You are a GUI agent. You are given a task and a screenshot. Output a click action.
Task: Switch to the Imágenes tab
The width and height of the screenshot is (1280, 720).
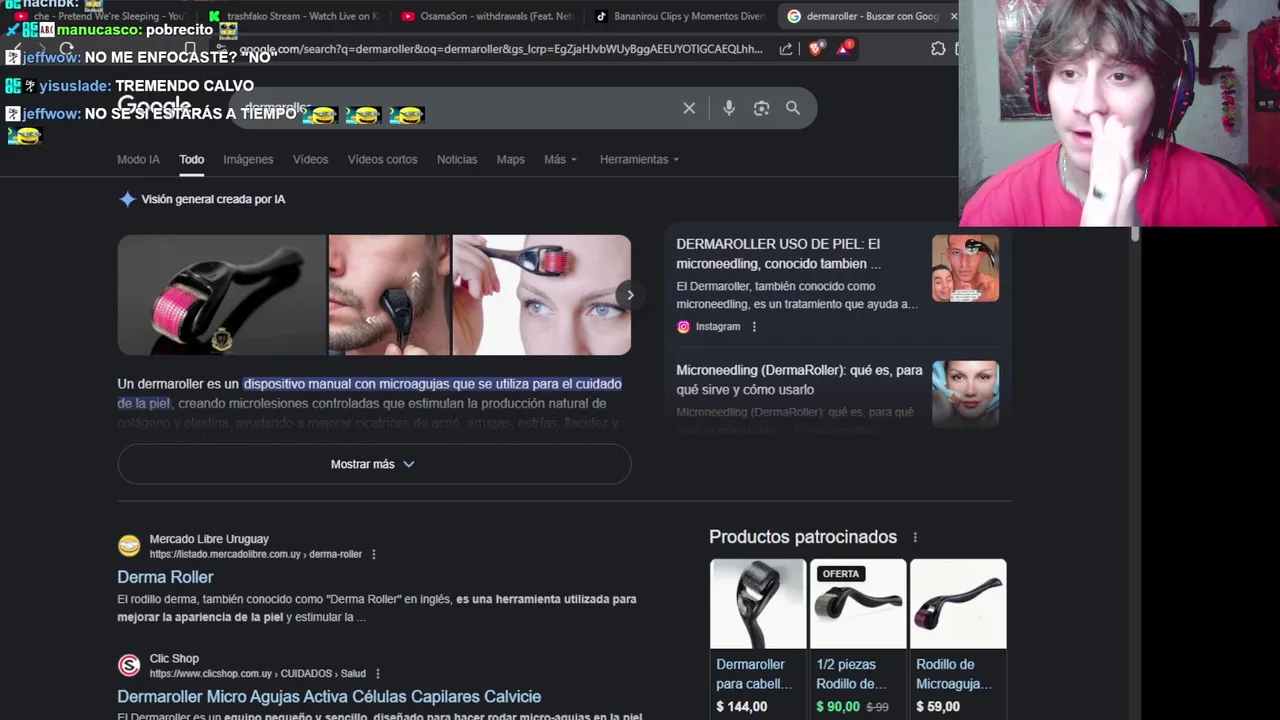coord(248,159)
